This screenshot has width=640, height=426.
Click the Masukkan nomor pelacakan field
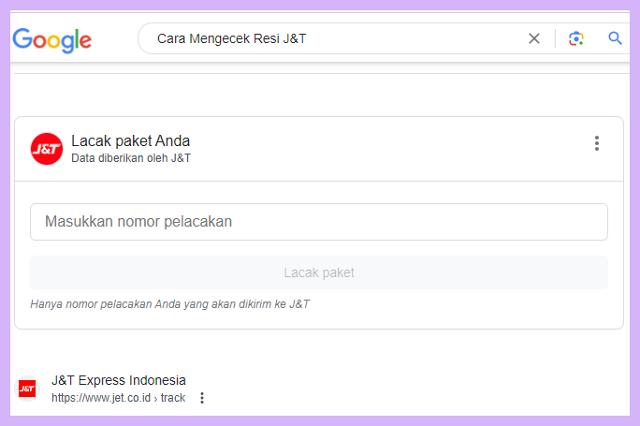tap(319, 222)
